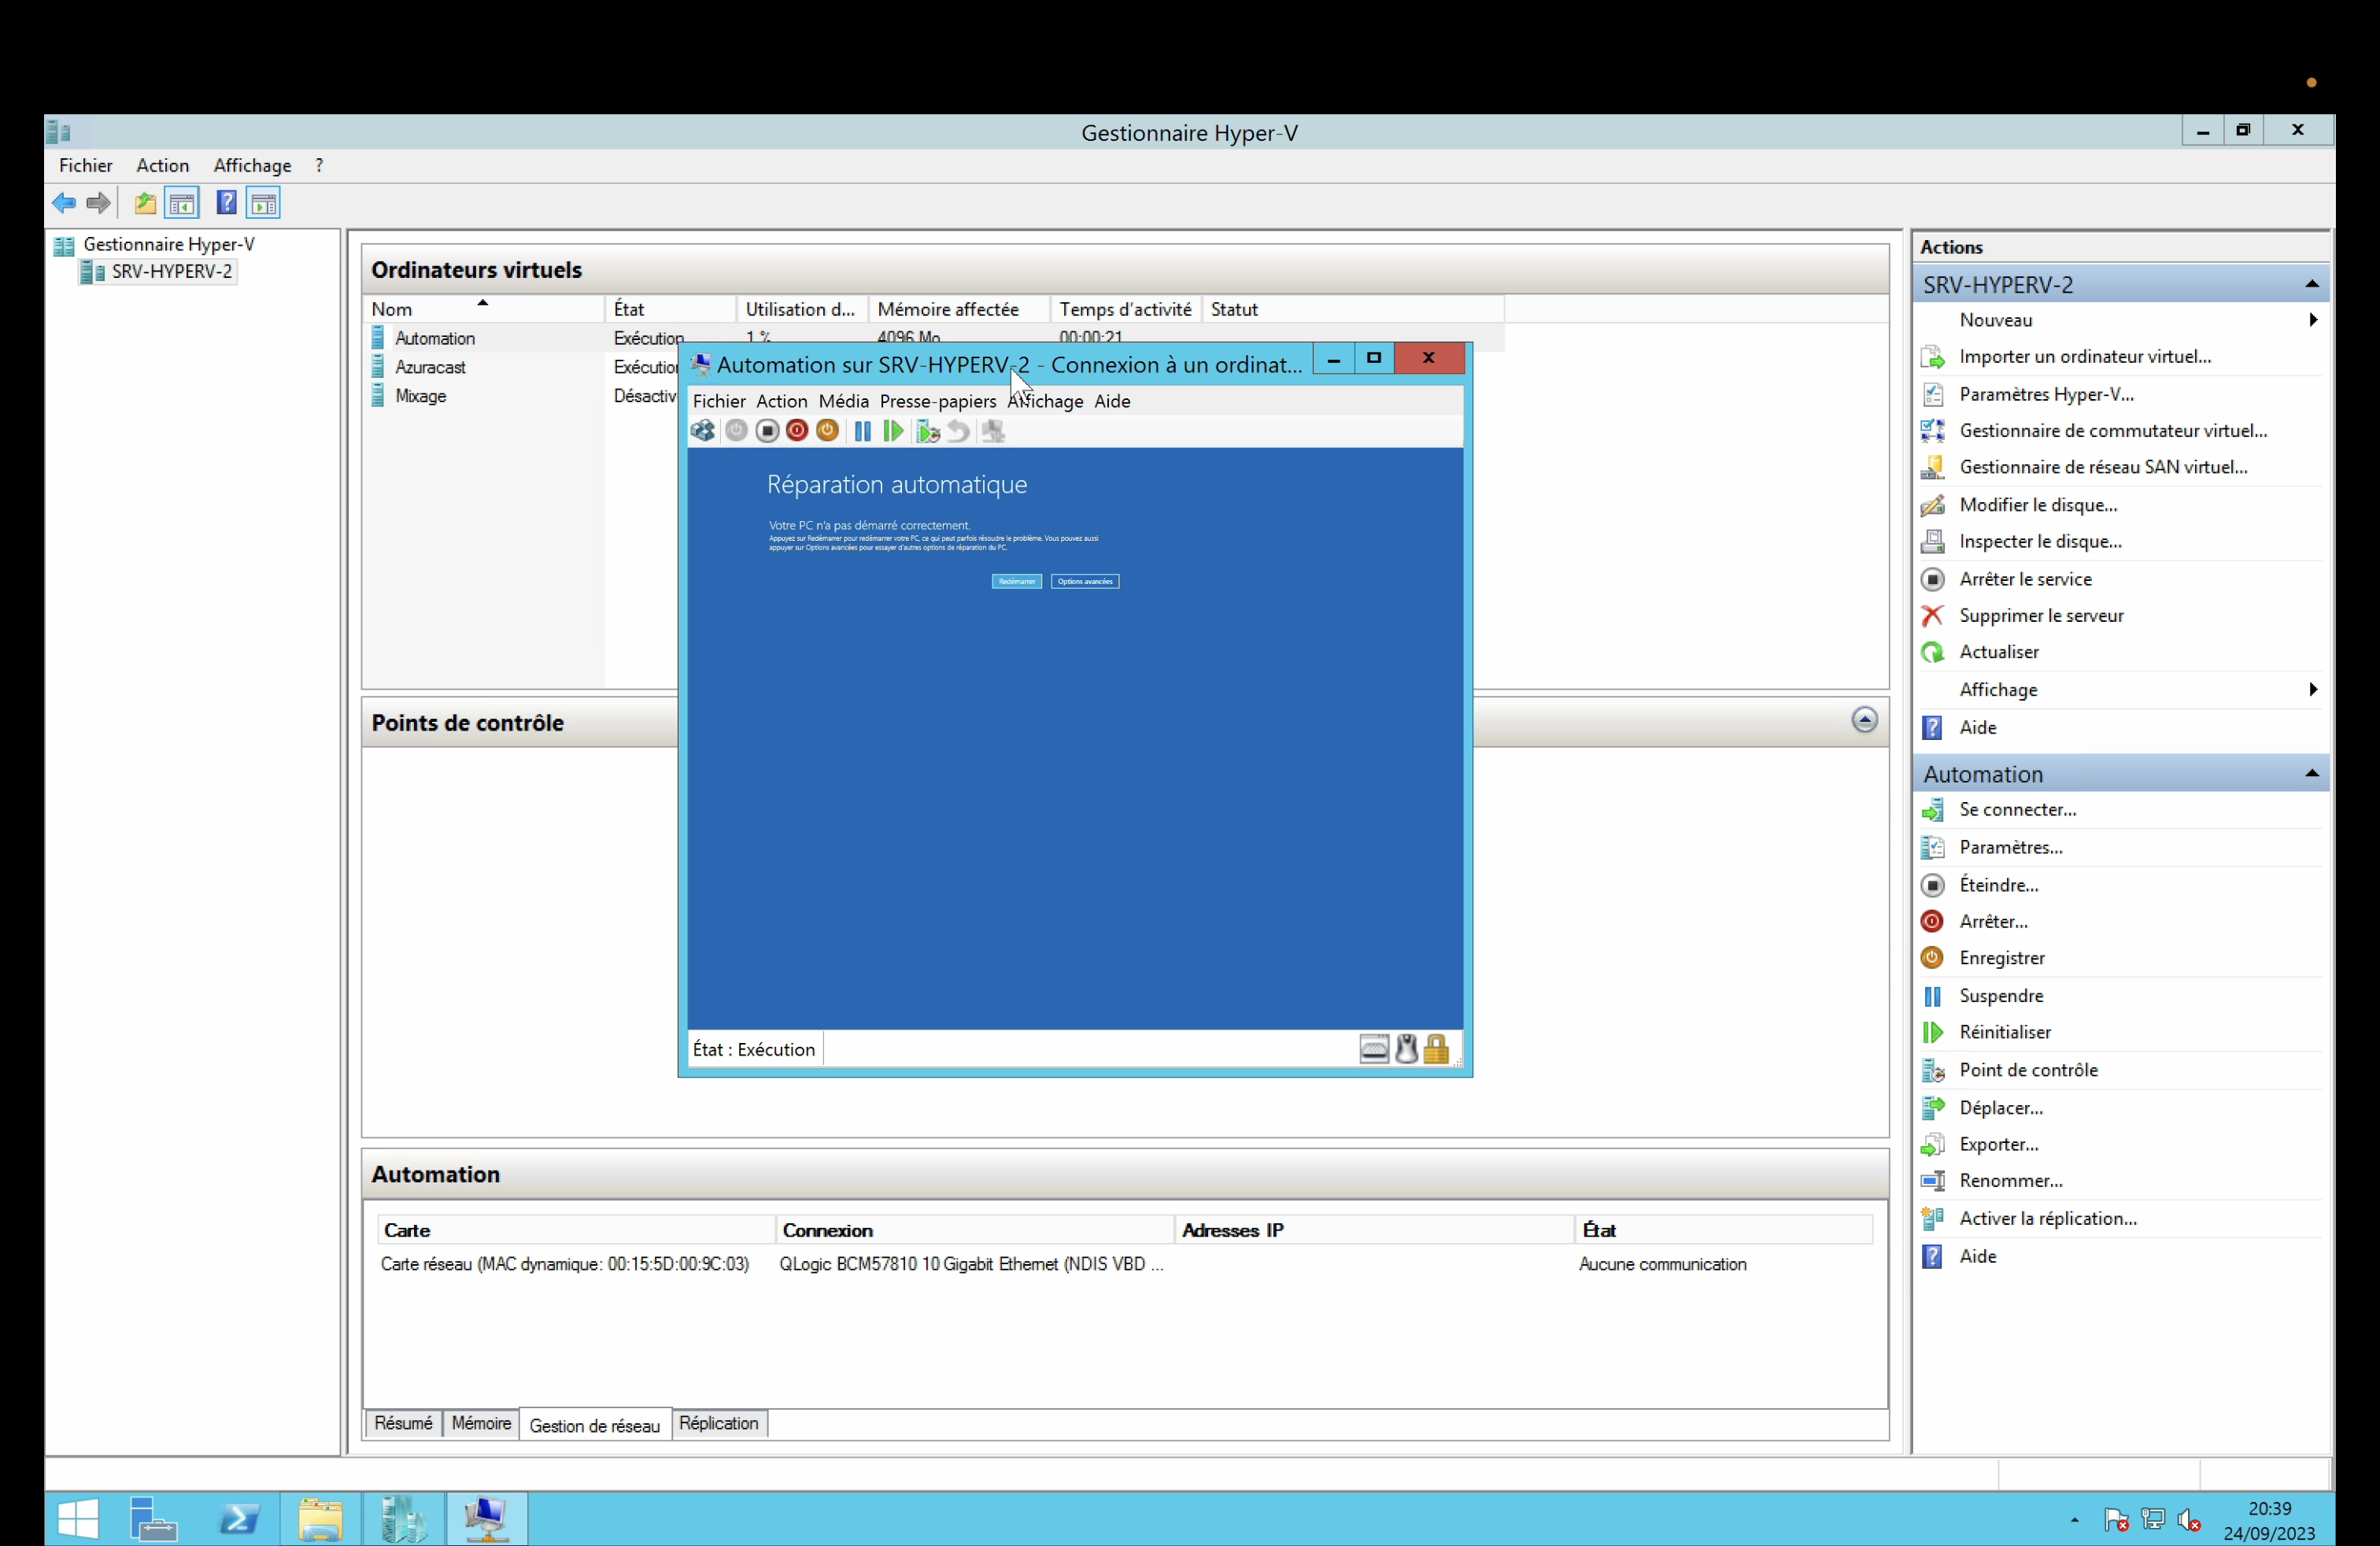Select the Mixage virtual machine row

[420, 396]
